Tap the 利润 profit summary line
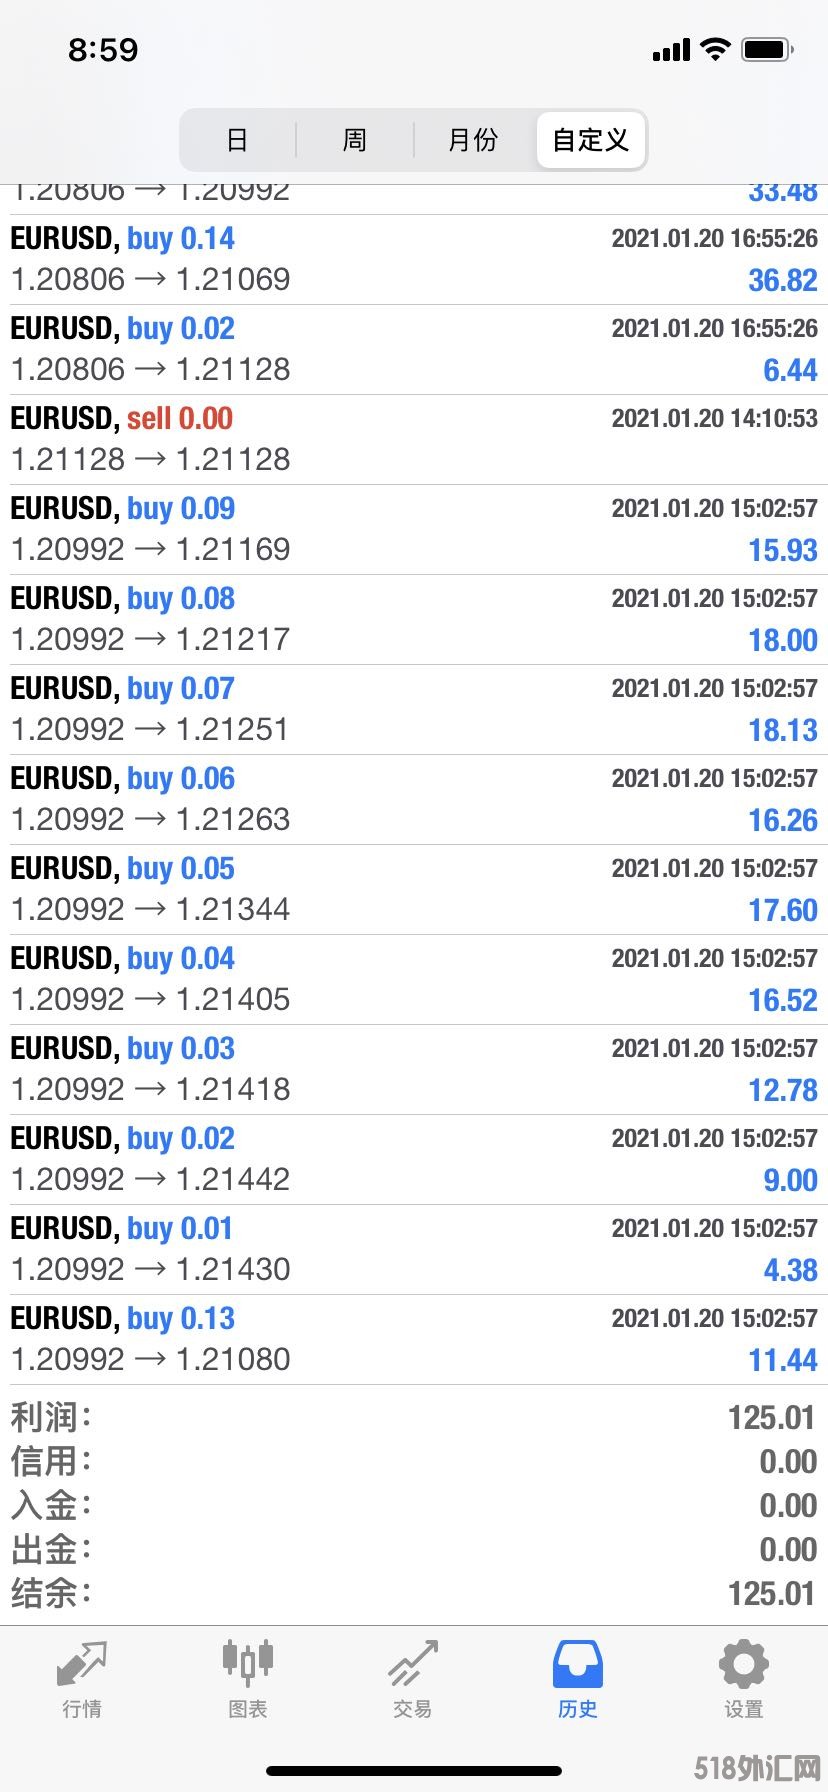 pos(414,1417)
